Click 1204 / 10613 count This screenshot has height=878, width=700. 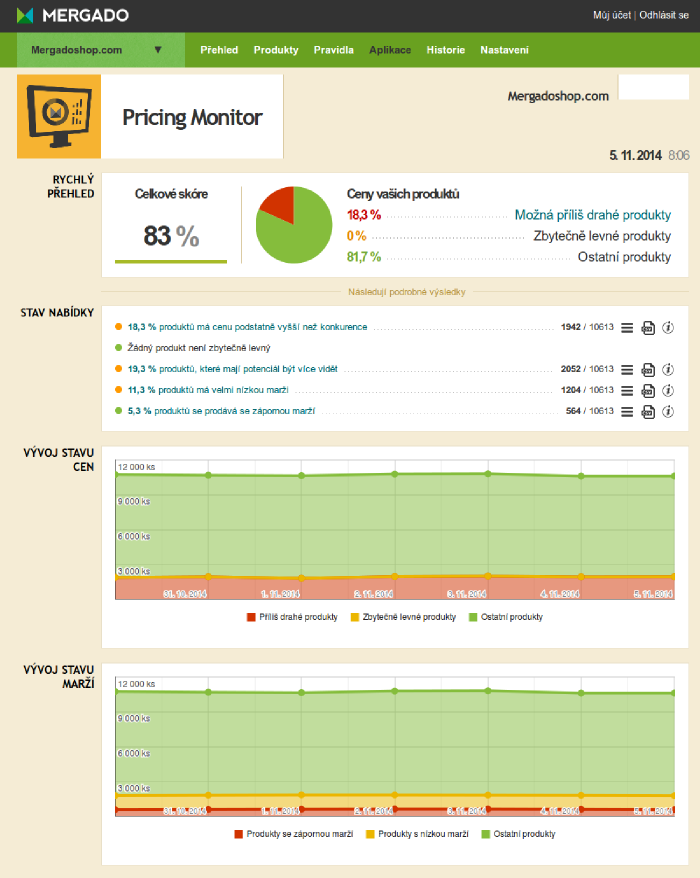587,390
